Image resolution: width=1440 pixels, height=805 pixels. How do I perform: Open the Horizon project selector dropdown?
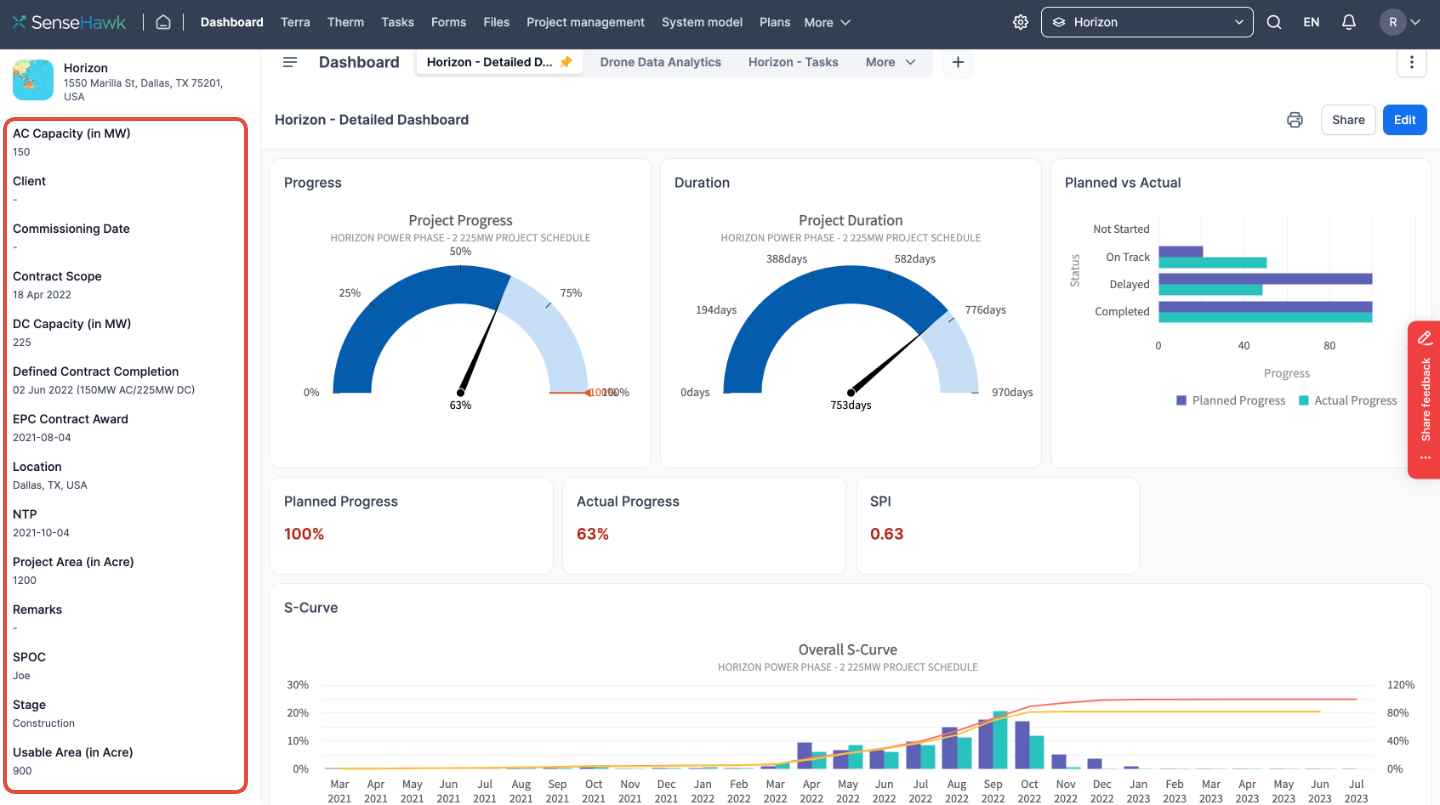tap(1147, 22)
